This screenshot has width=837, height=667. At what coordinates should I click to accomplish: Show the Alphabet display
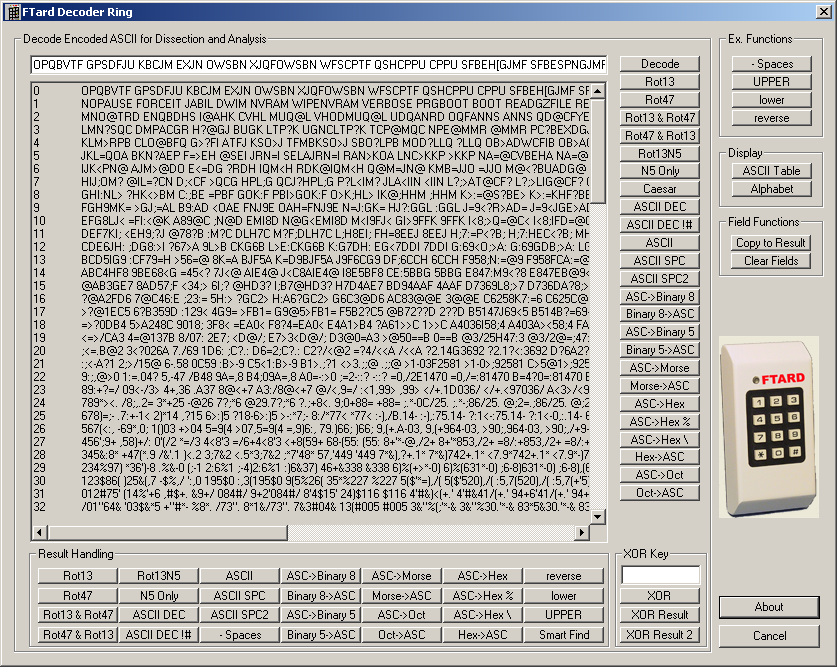pos(771,189)
